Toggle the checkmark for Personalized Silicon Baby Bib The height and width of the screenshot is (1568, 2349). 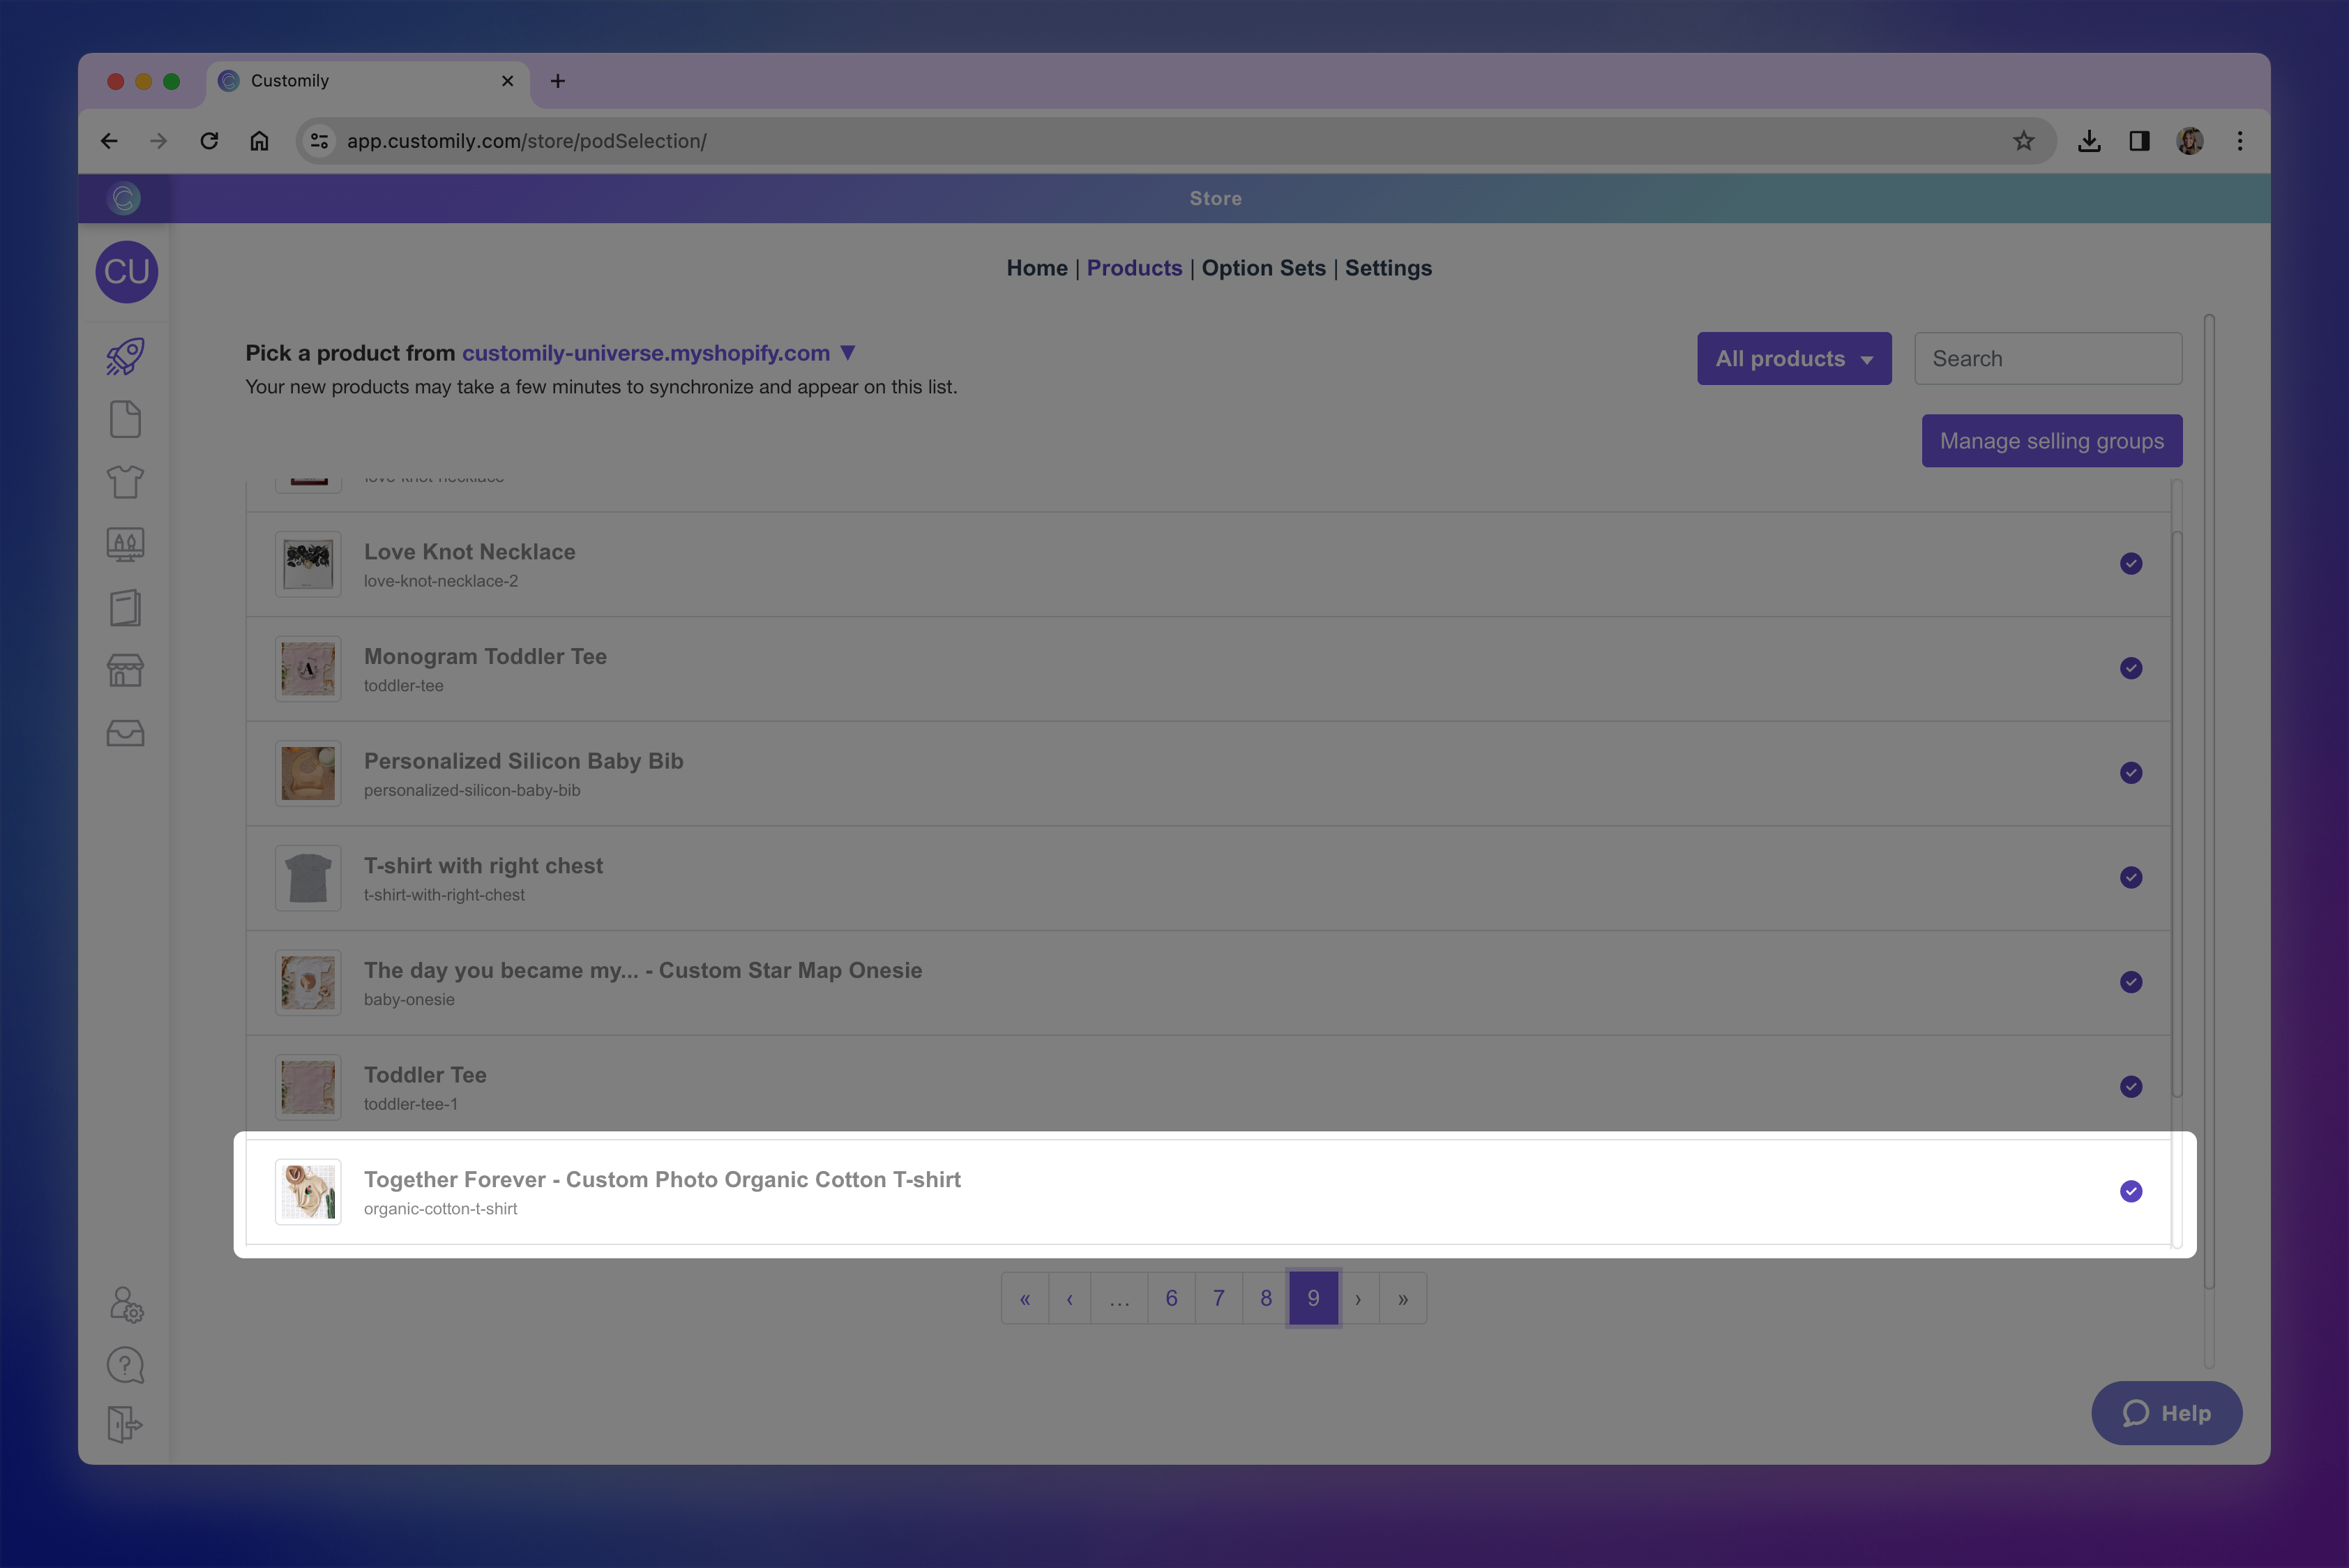tap(2130, 773)
